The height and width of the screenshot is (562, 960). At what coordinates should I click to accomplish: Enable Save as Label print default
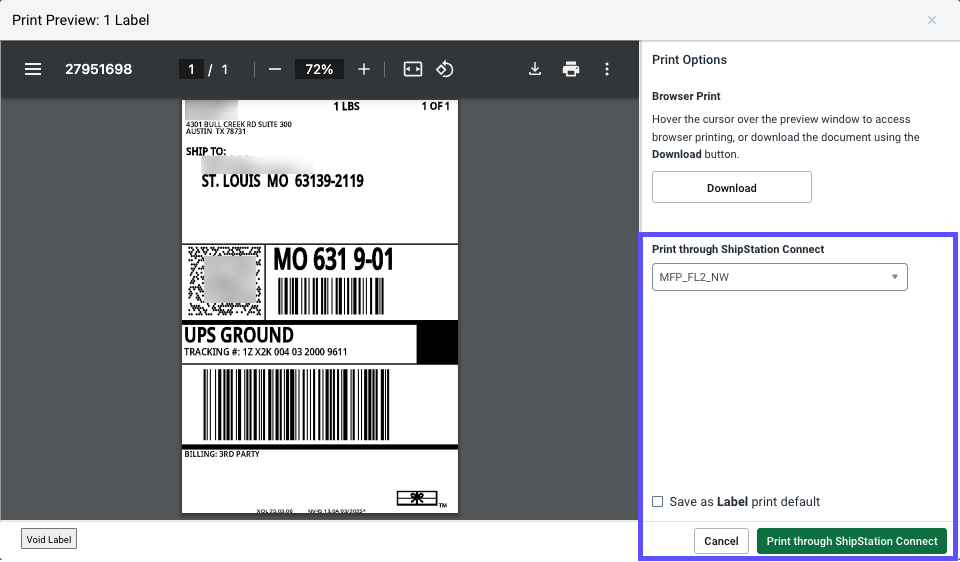657,502
